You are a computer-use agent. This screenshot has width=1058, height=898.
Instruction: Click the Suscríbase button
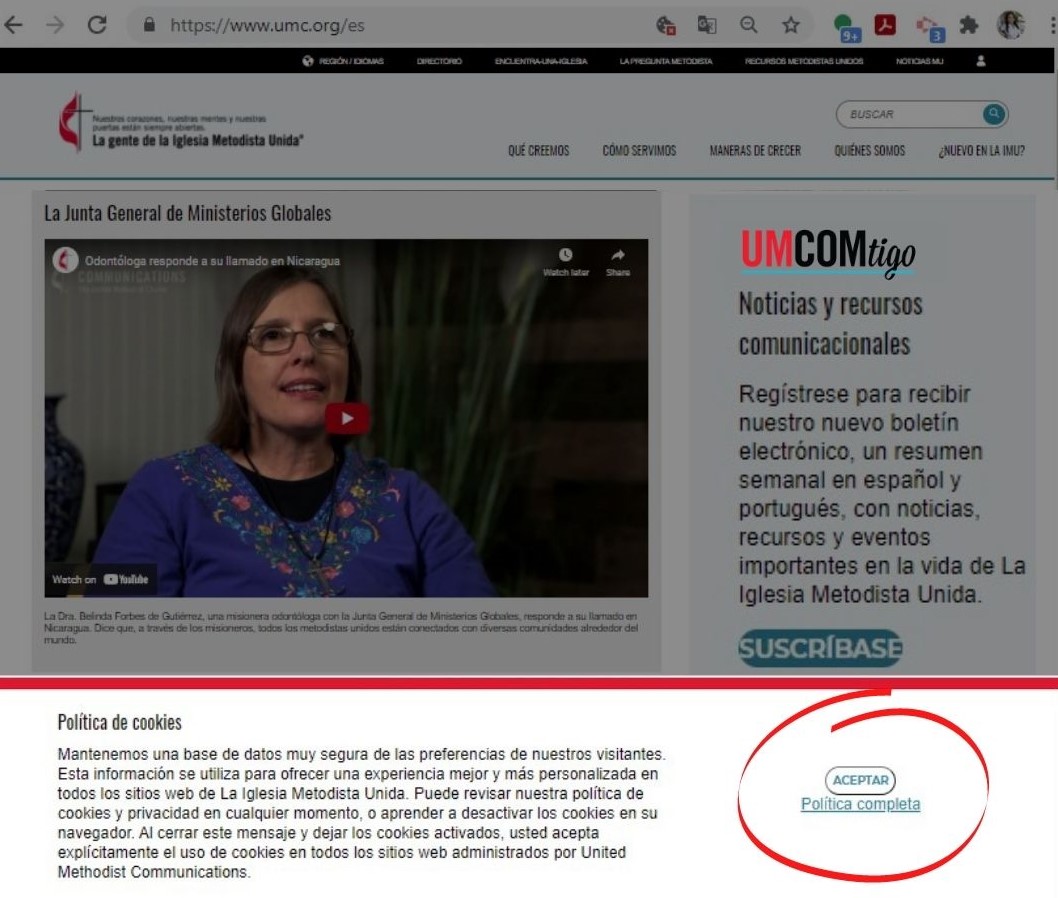pyautogui.click(x=820, y=648)
